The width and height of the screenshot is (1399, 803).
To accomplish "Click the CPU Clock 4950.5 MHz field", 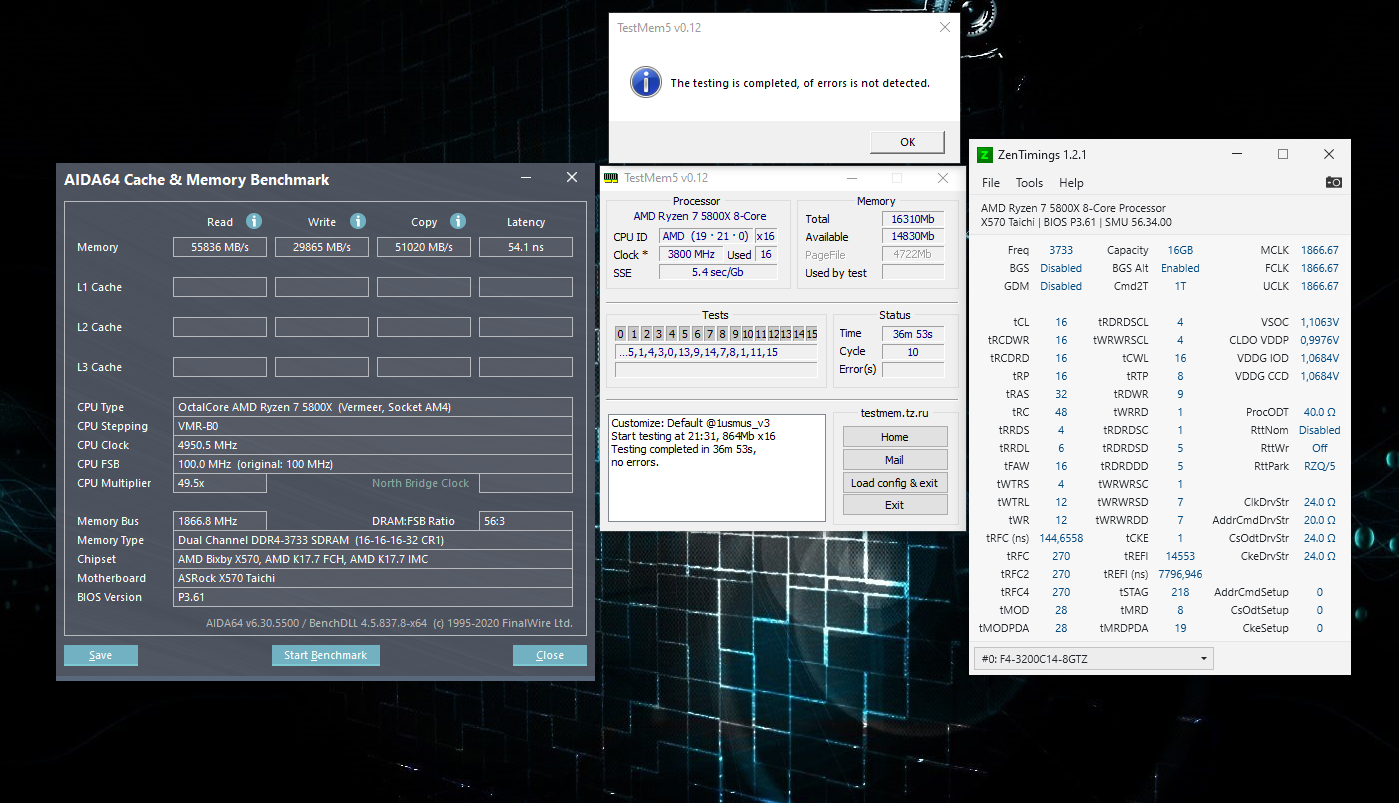I will click(373, 445).
